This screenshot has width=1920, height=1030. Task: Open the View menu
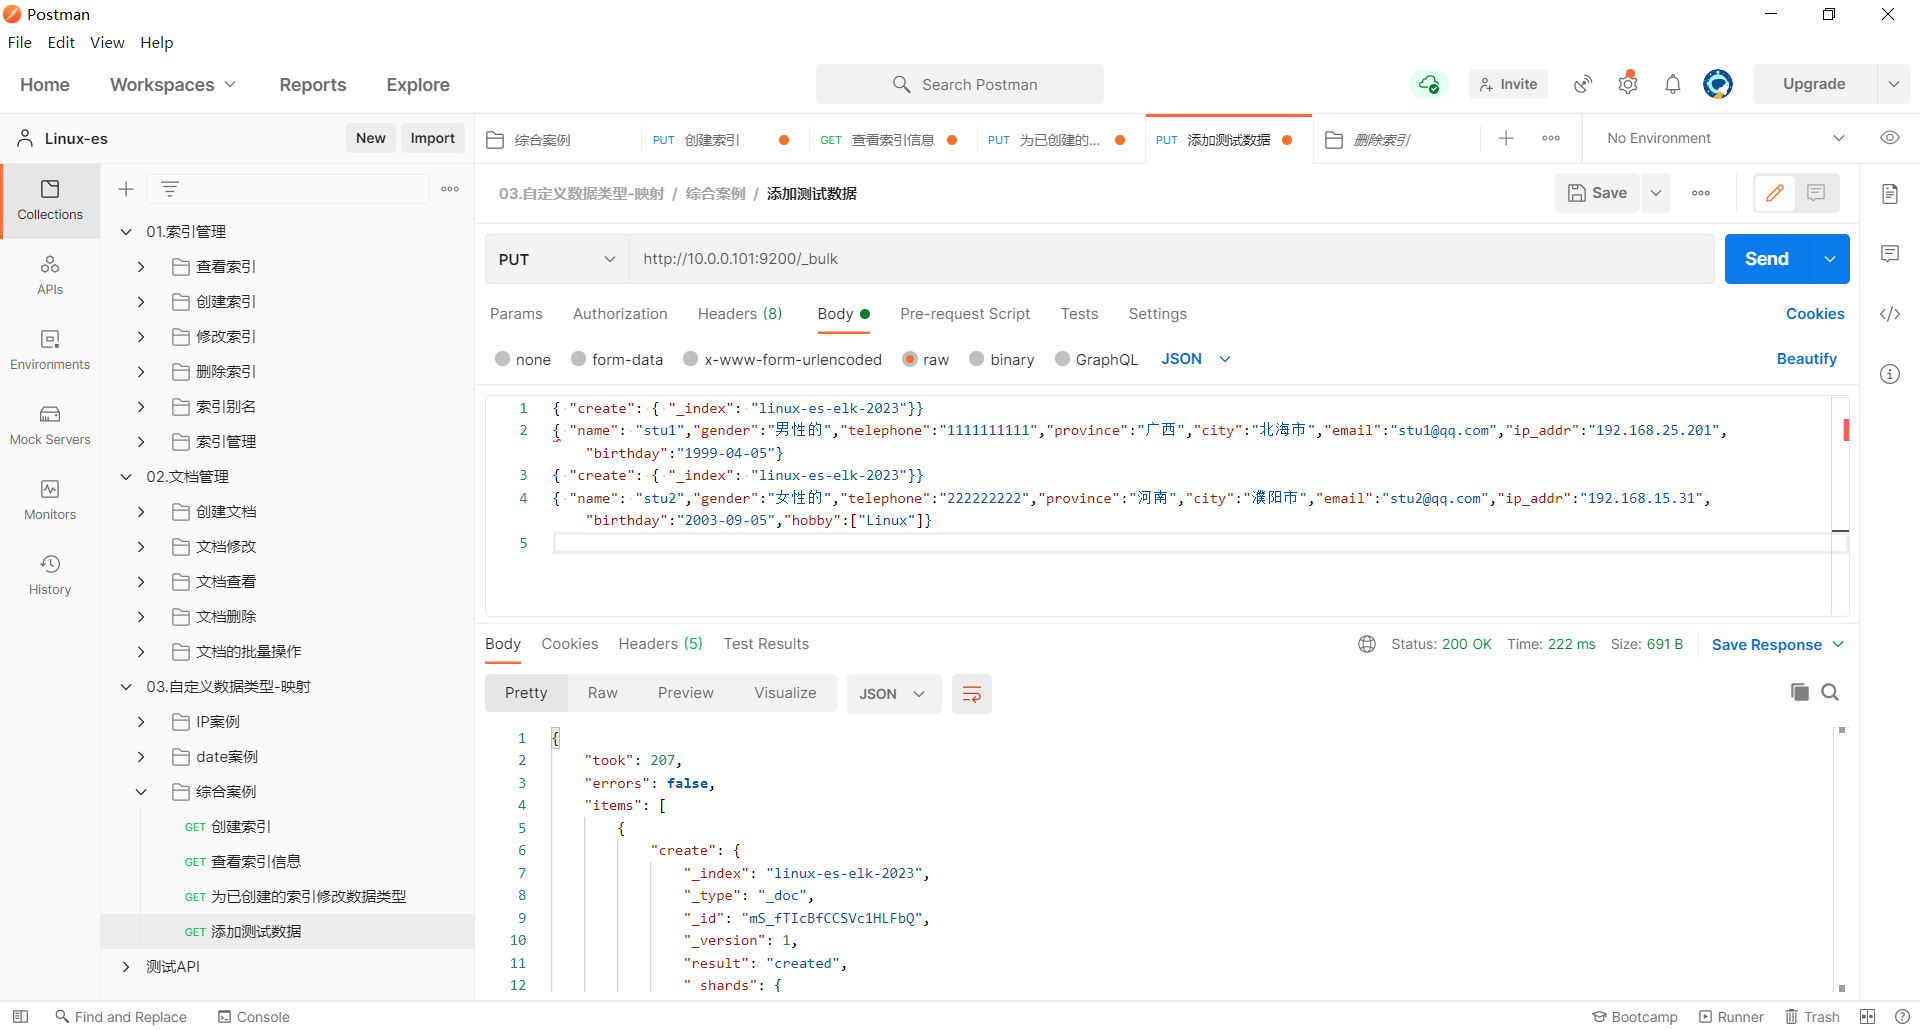(107, 42)
